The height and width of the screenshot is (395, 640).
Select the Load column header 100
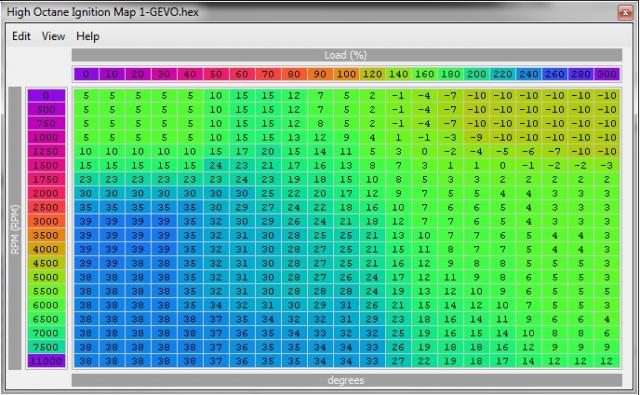point(346,74)
